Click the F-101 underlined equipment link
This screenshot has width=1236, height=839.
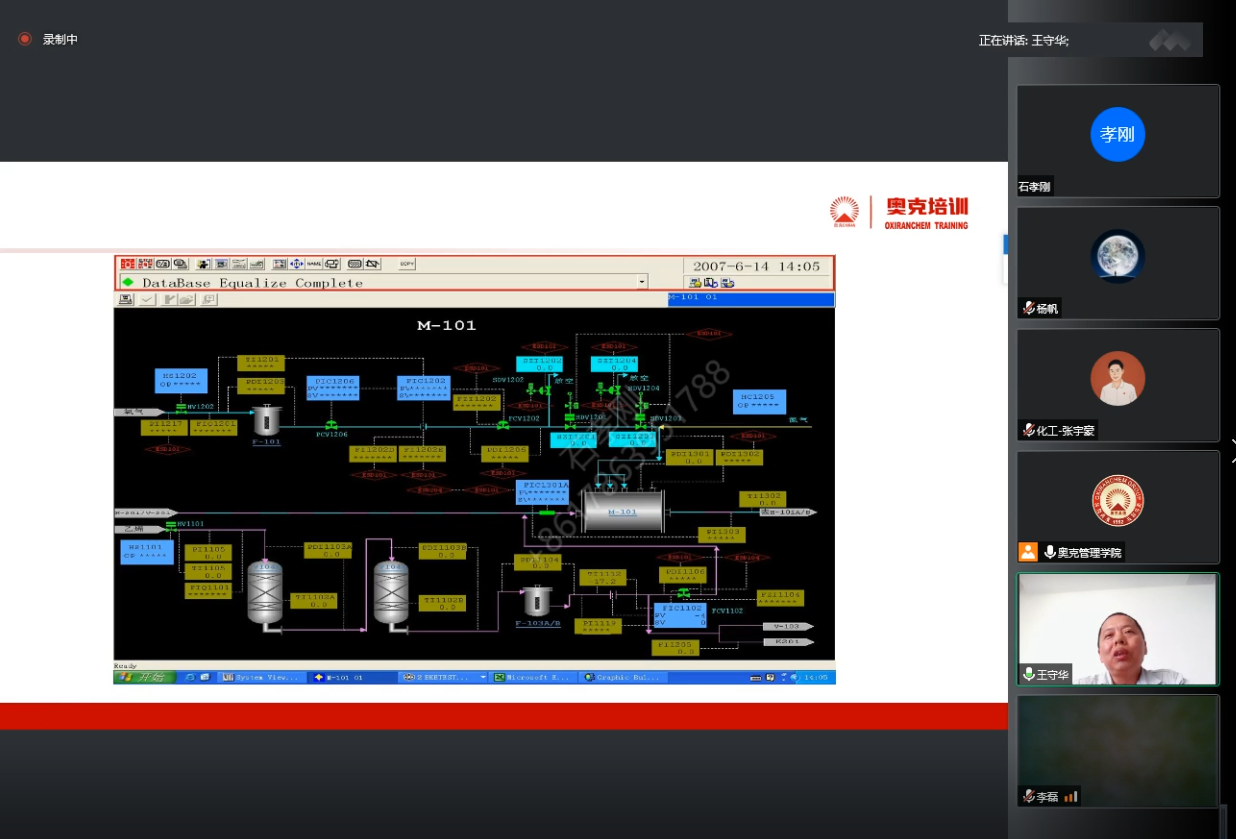[x=266, y=441]
